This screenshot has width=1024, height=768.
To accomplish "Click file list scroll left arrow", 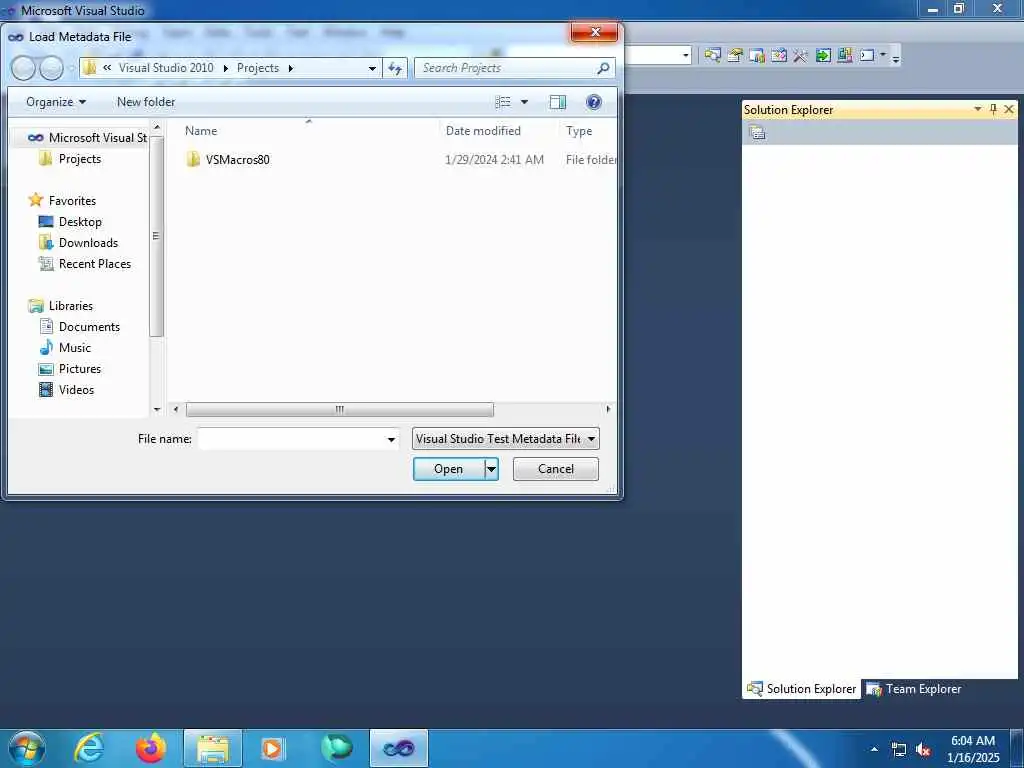I will click(175, 409).
